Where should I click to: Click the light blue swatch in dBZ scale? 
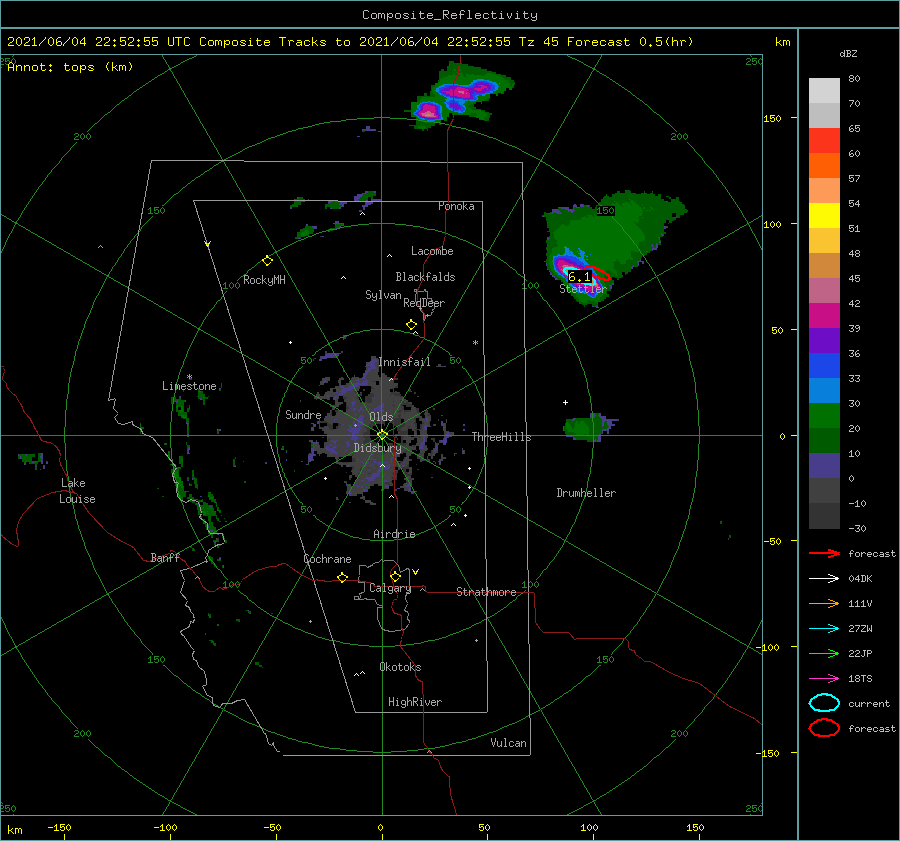click(824, 390)
